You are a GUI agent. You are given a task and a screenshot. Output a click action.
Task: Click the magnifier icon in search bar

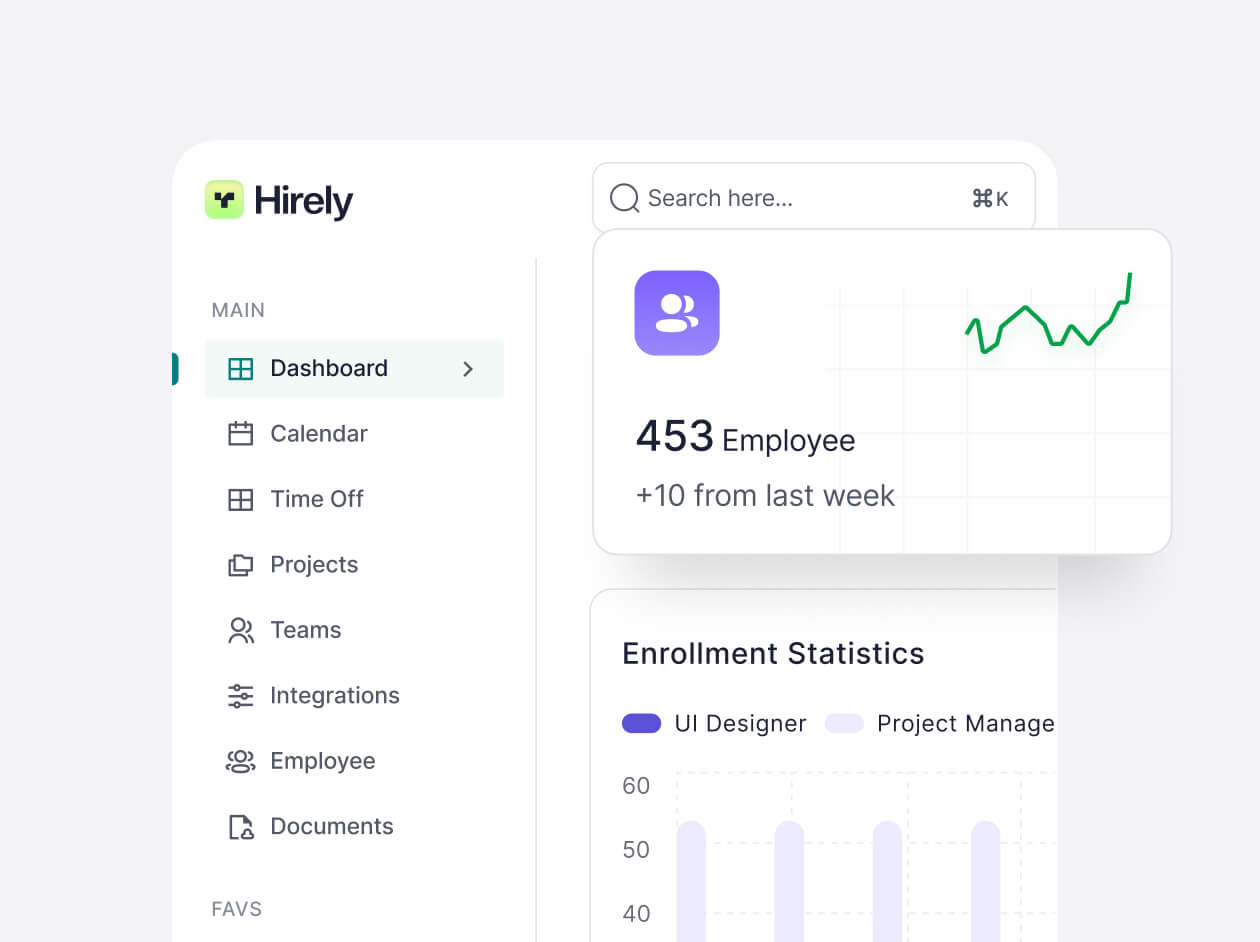click(624, 198)
